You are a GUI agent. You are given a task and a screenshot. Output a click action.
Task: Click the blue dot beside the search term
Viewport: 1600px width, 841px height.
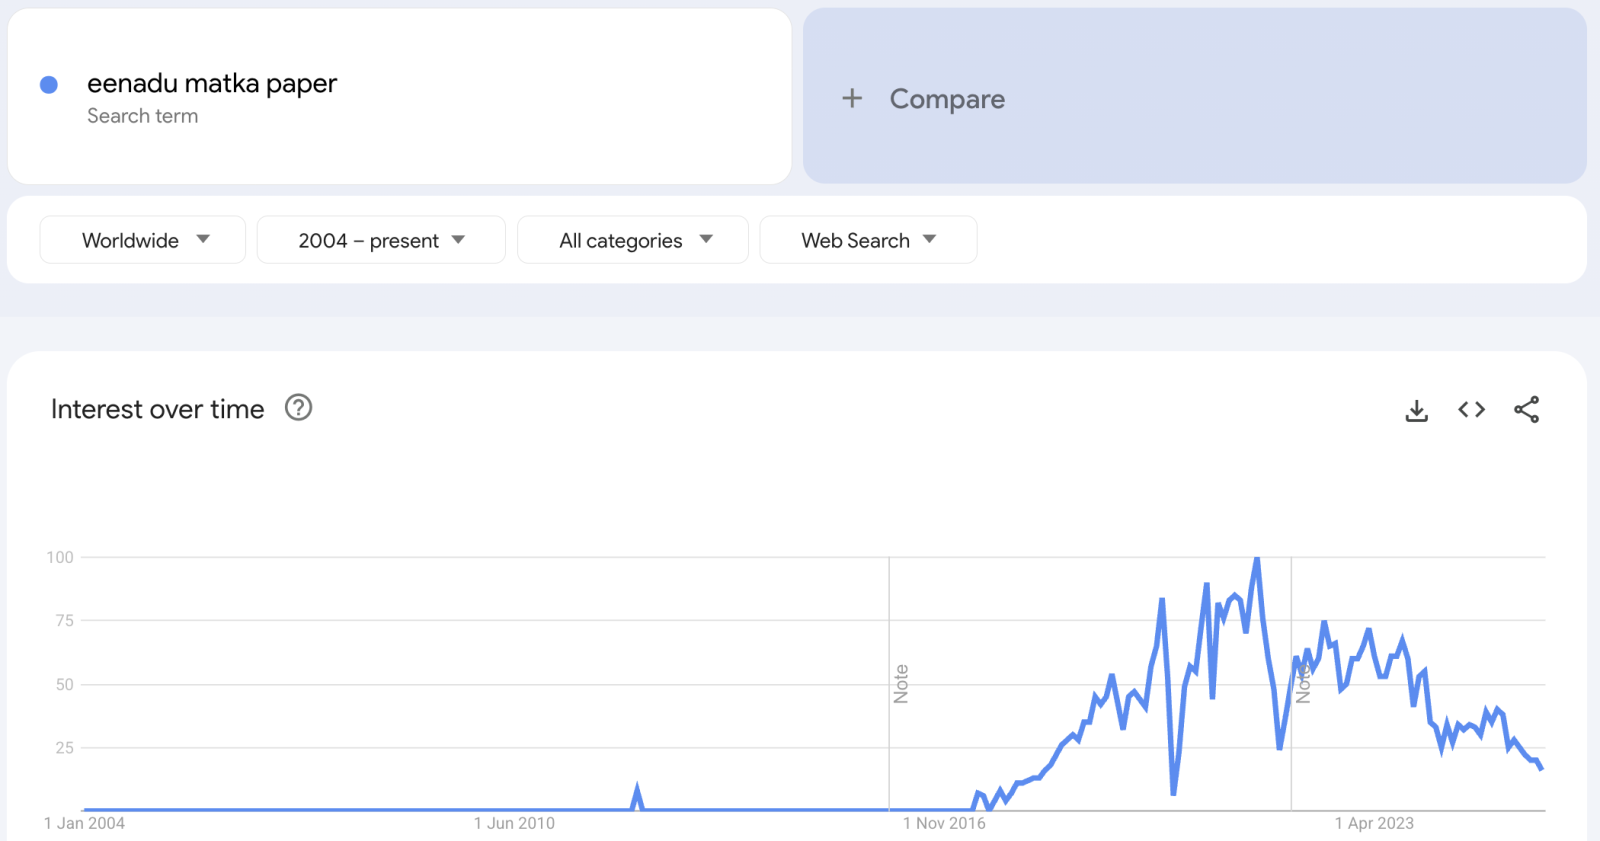tap(47, 84)
